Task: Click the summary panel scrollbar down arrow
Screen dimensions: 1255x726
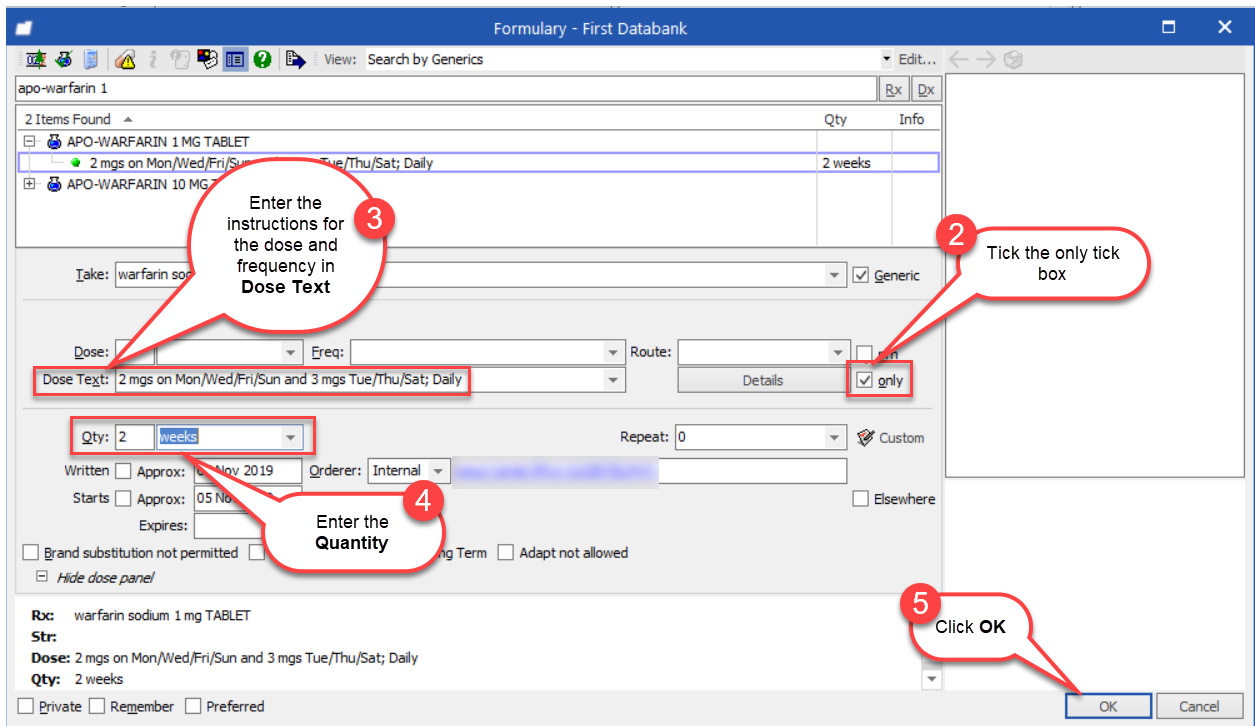Action: (x=932, y=680)
